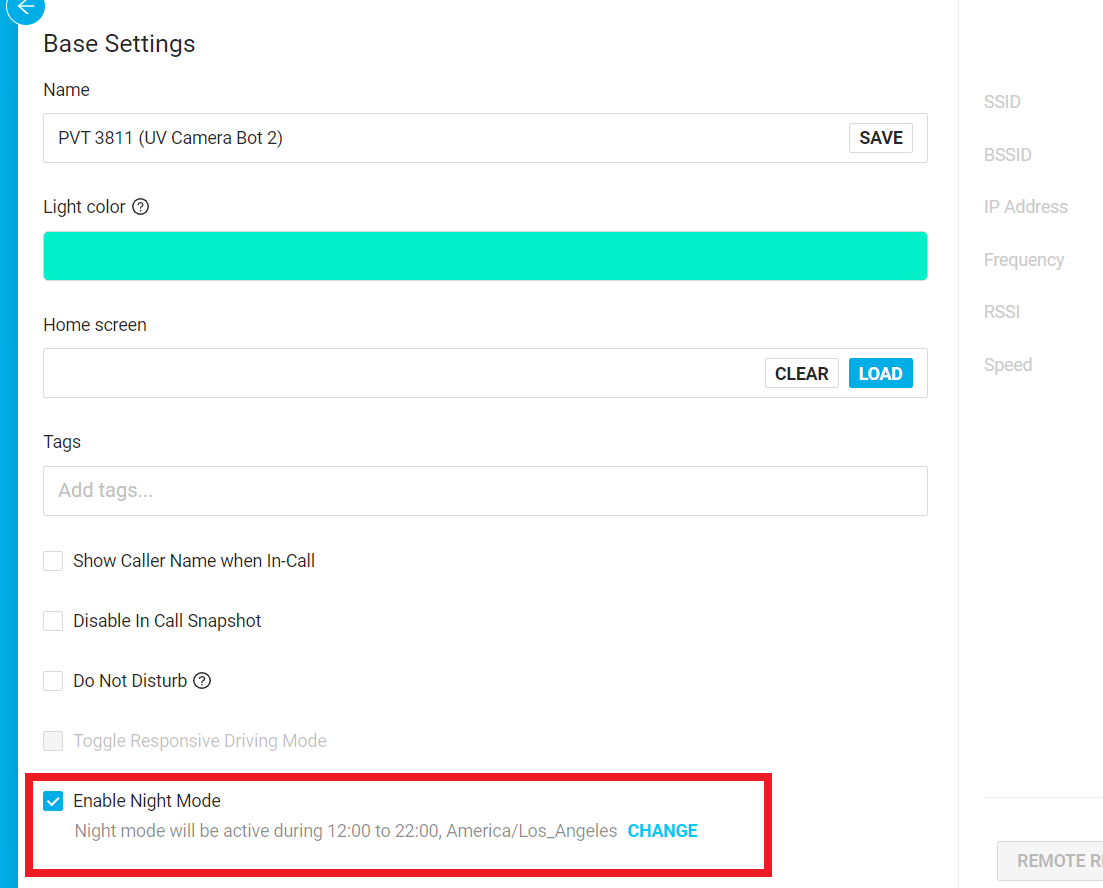Focus the Name text field
1103x888 pixels.
click(440, 138)
